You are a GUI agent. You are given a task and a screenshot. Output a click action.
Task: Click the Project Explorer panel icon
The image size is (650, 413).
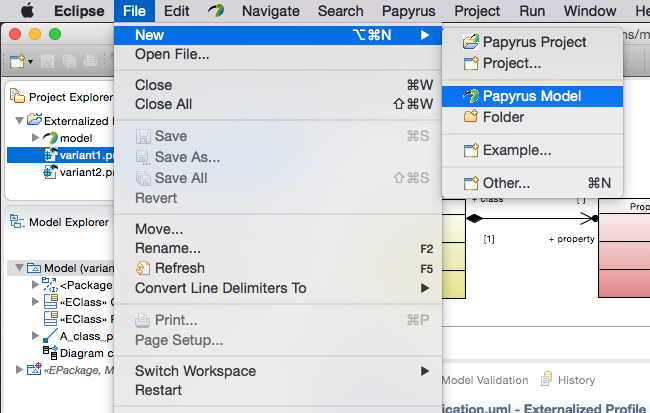click(x=17, y=96)
